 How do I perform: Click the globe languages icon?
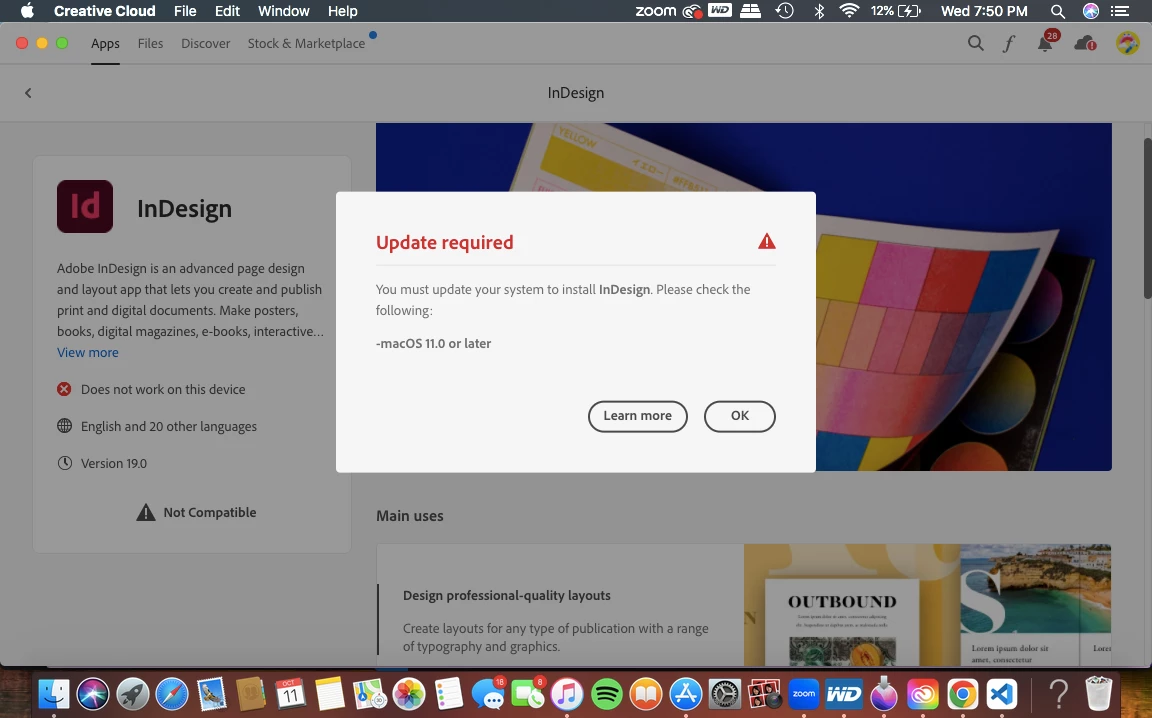65,426
